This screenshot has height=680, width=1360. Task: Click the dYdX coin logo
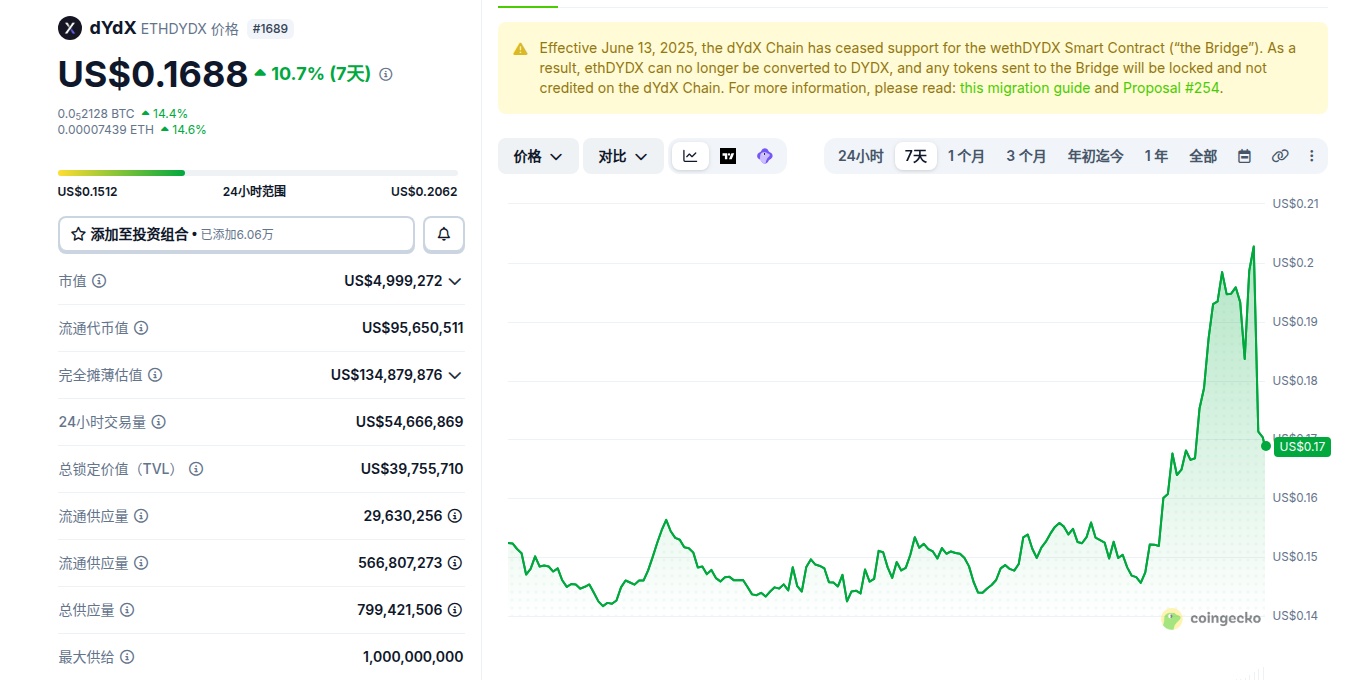pyautogui.click(x=69, y=28)
